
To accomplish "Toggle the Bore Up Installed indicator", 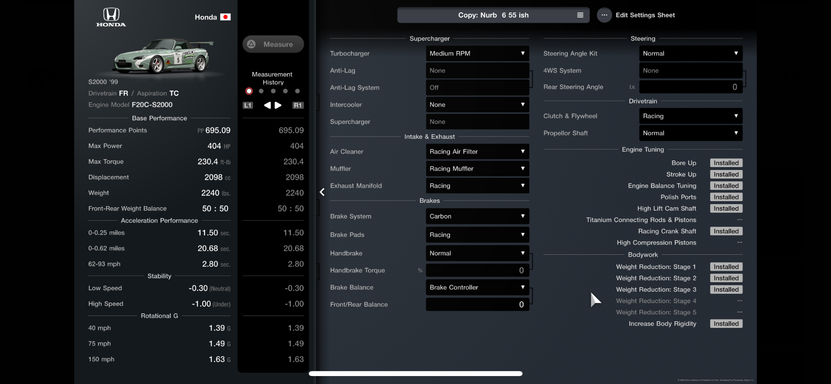I will (x=726, y=163).
